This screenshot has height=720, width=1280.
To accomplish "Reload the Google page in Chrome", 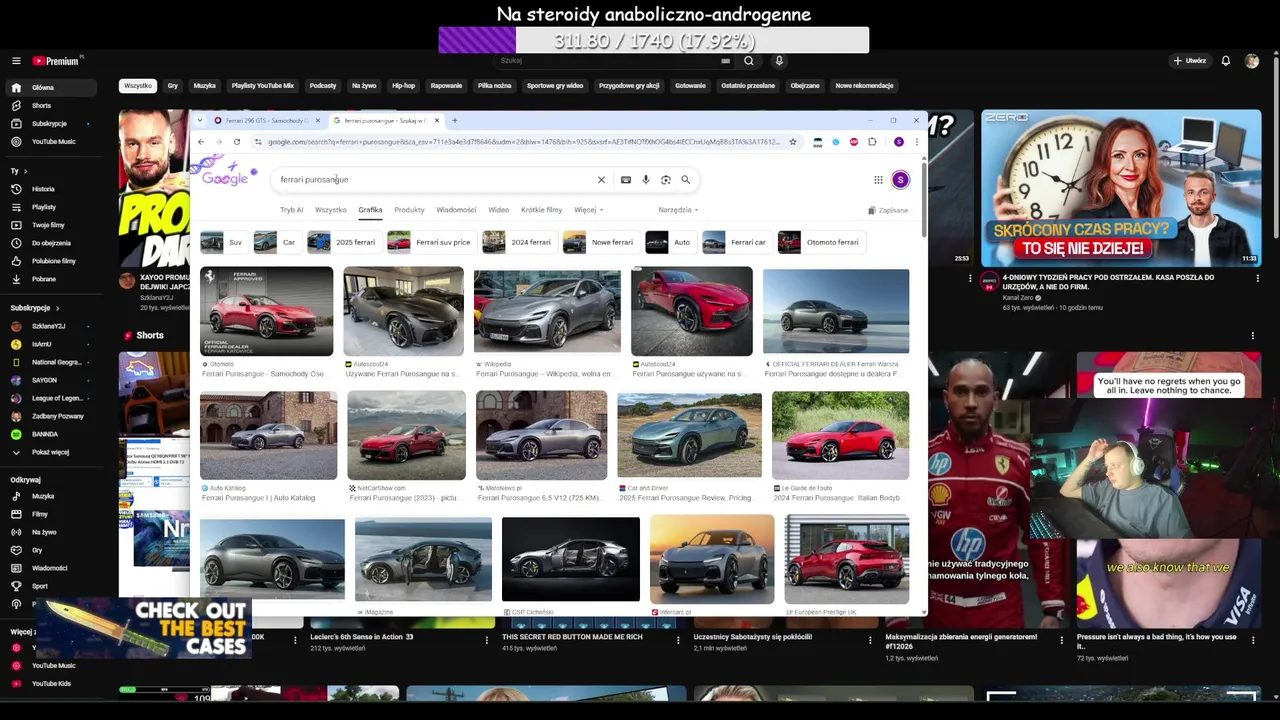I will pos(237,142).
